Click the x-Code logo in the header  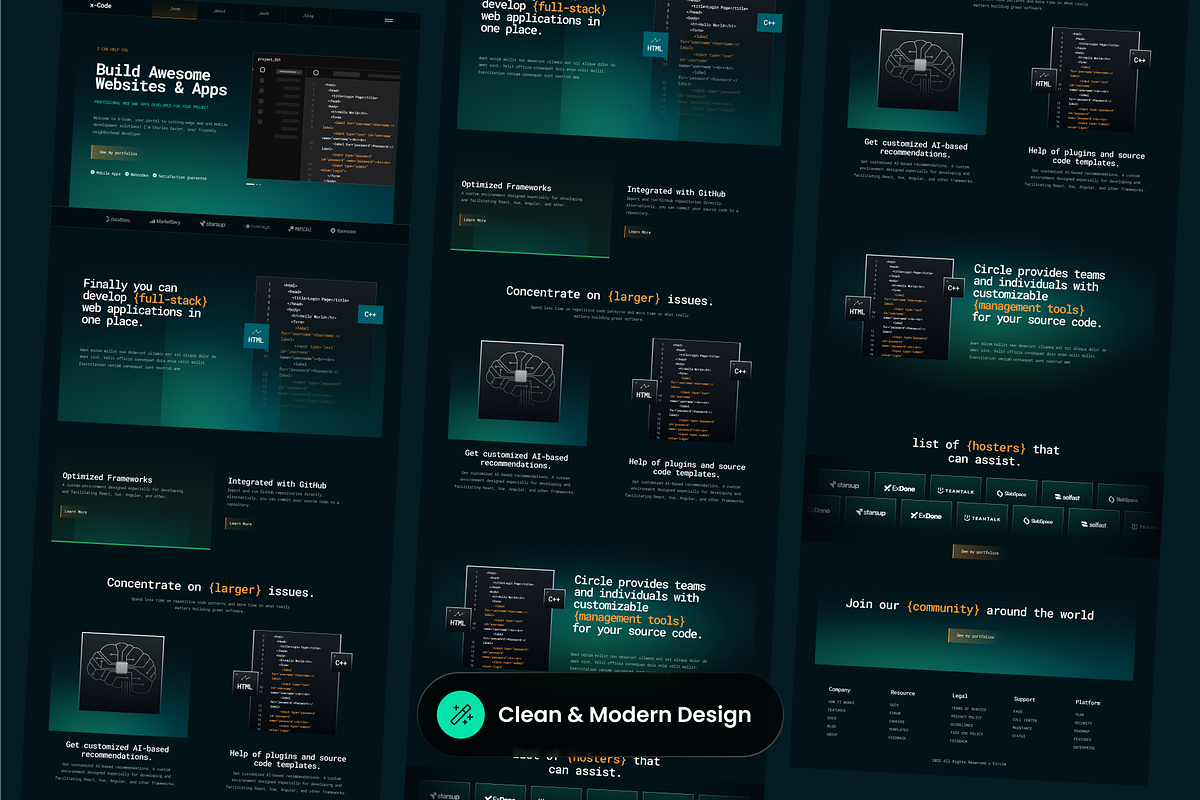(101, 5)
